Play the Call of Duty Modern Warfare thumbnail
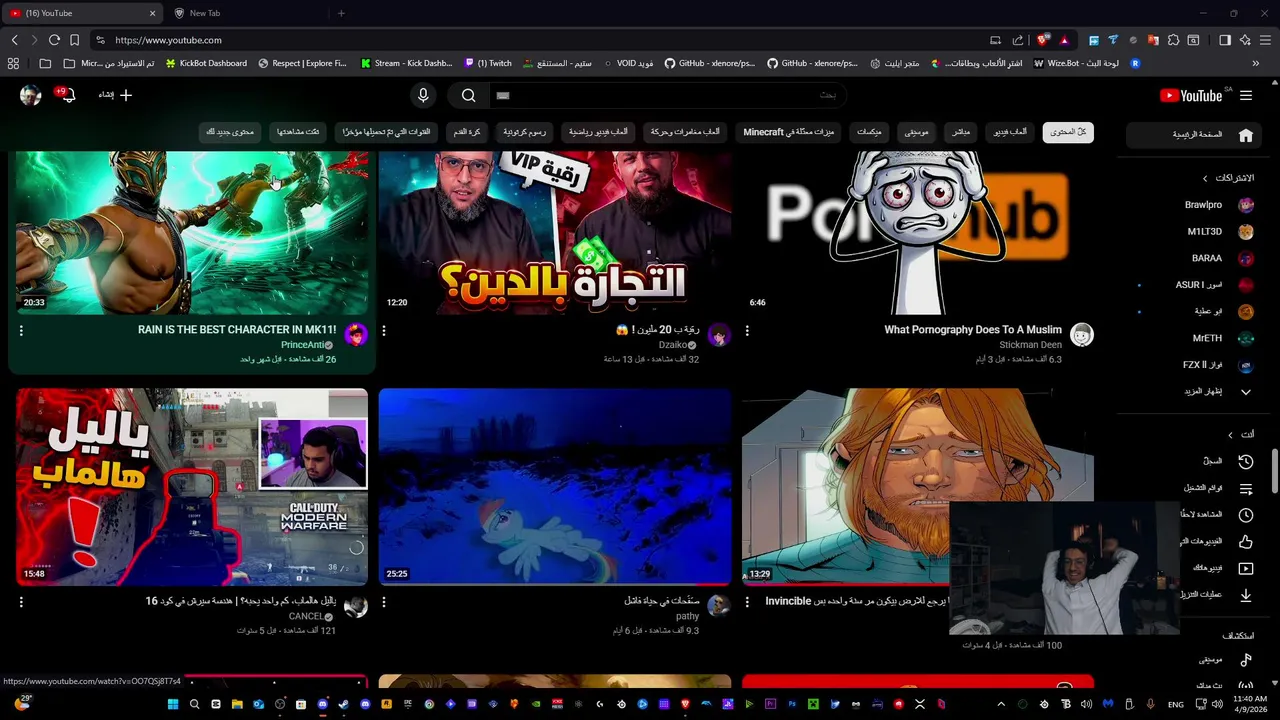Image resolution: width=1280 pixels, height=720 pixels. pos(192,486)
